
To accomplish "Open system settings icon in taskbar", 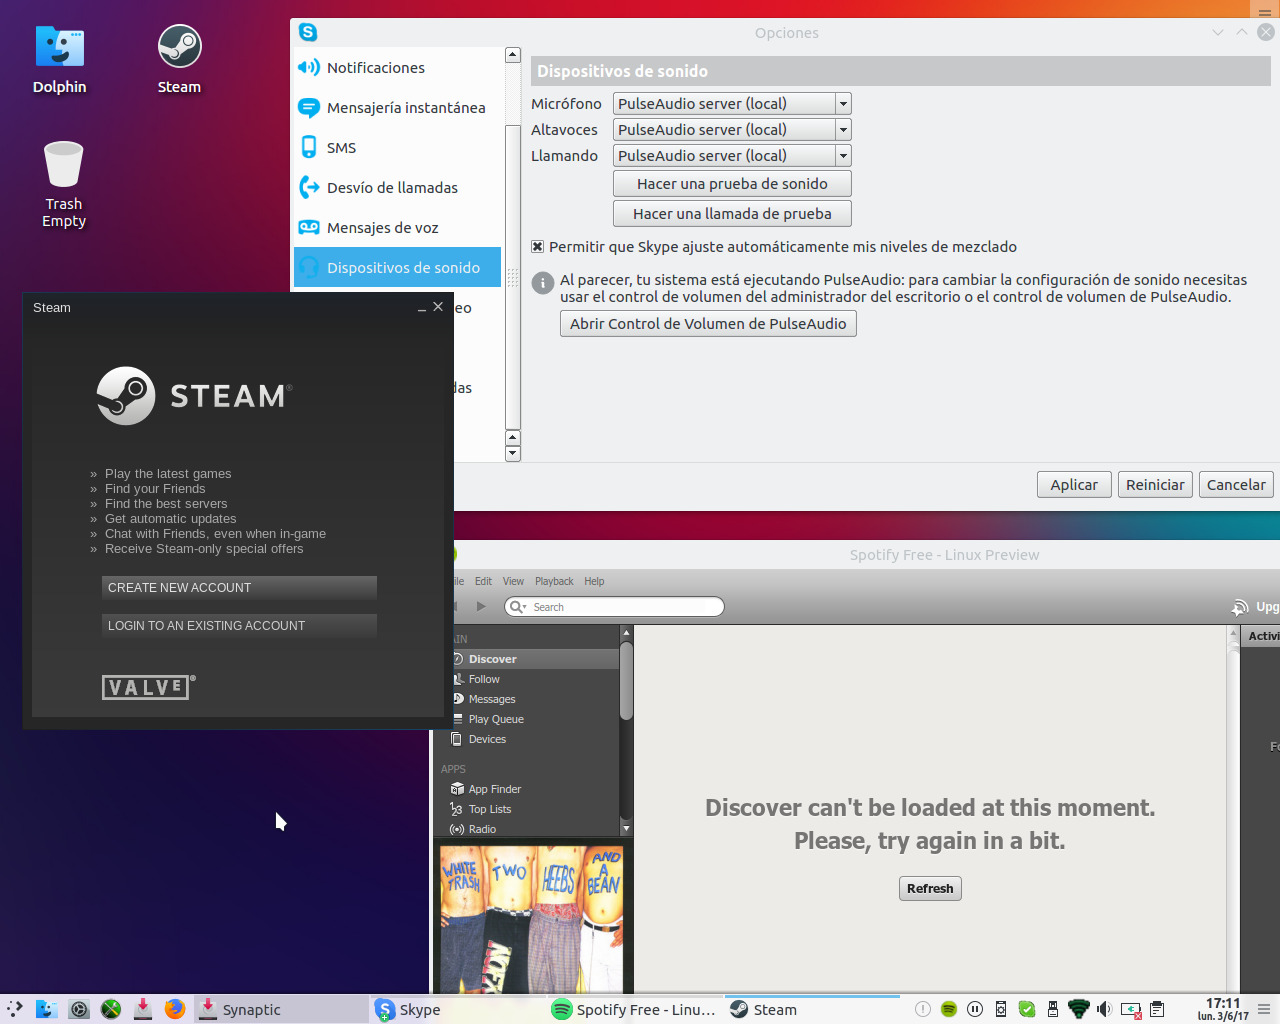I will (x=79, y=1009).
